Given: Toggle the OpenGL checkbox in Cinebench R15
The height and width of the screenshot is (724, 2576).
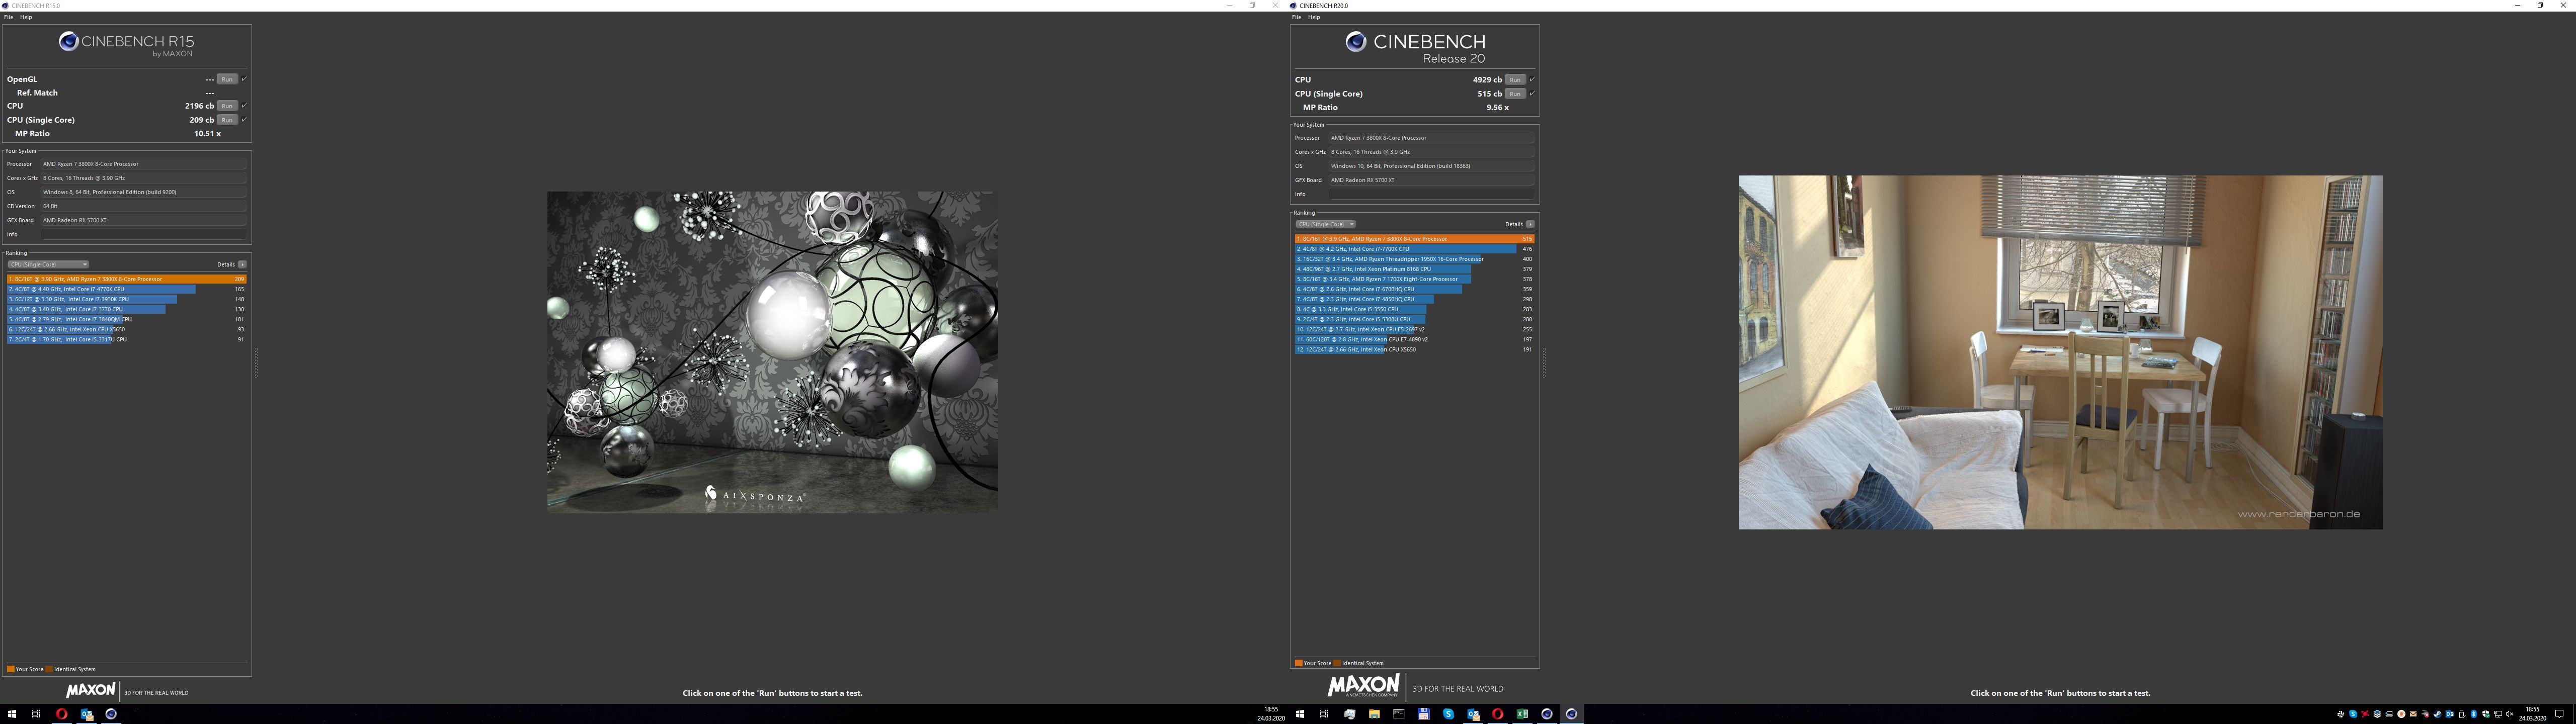Looking at the screenshot, I should 244,79.
